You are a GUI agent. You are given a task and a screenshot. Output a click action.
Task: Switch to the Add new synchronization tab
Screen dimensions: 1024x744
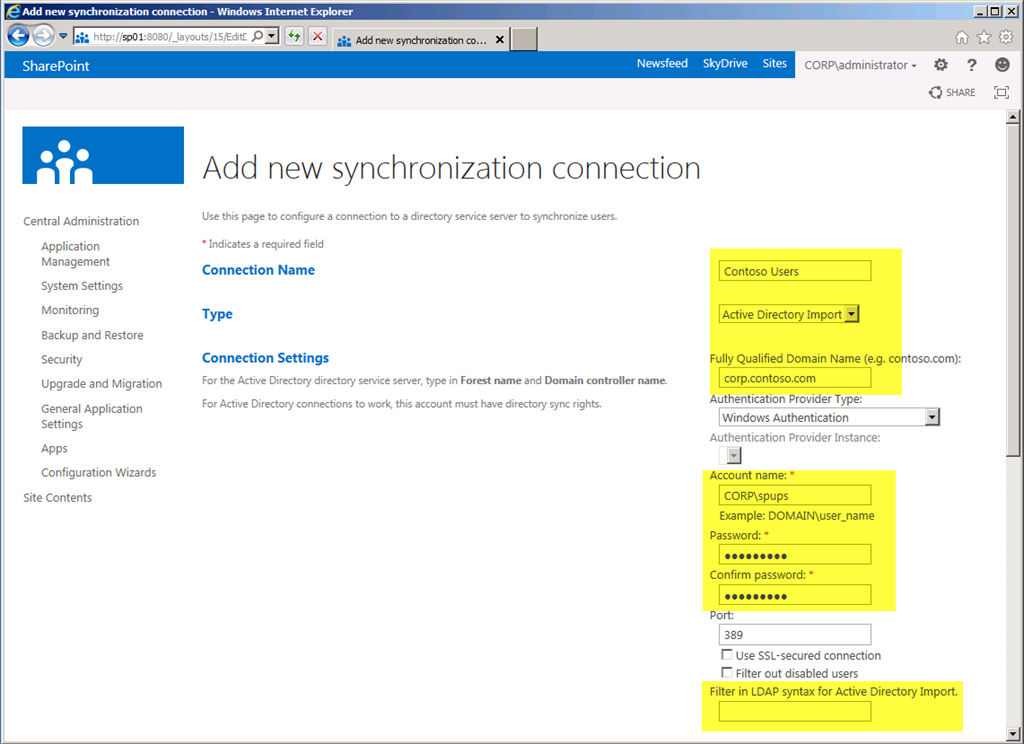(x=420, y=40)
